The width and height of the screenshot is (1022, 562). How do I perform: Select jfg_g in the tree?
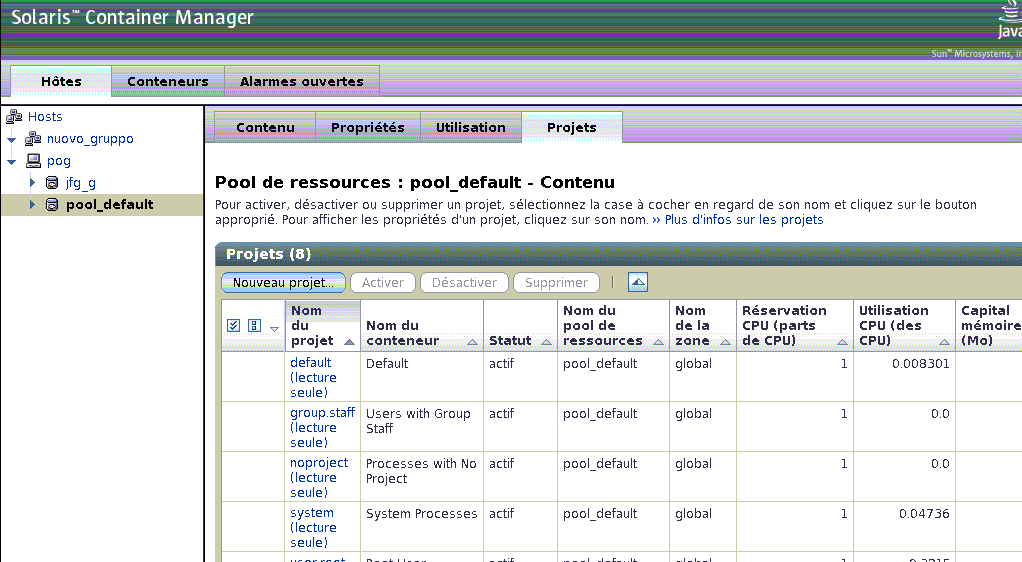point(81,183)
